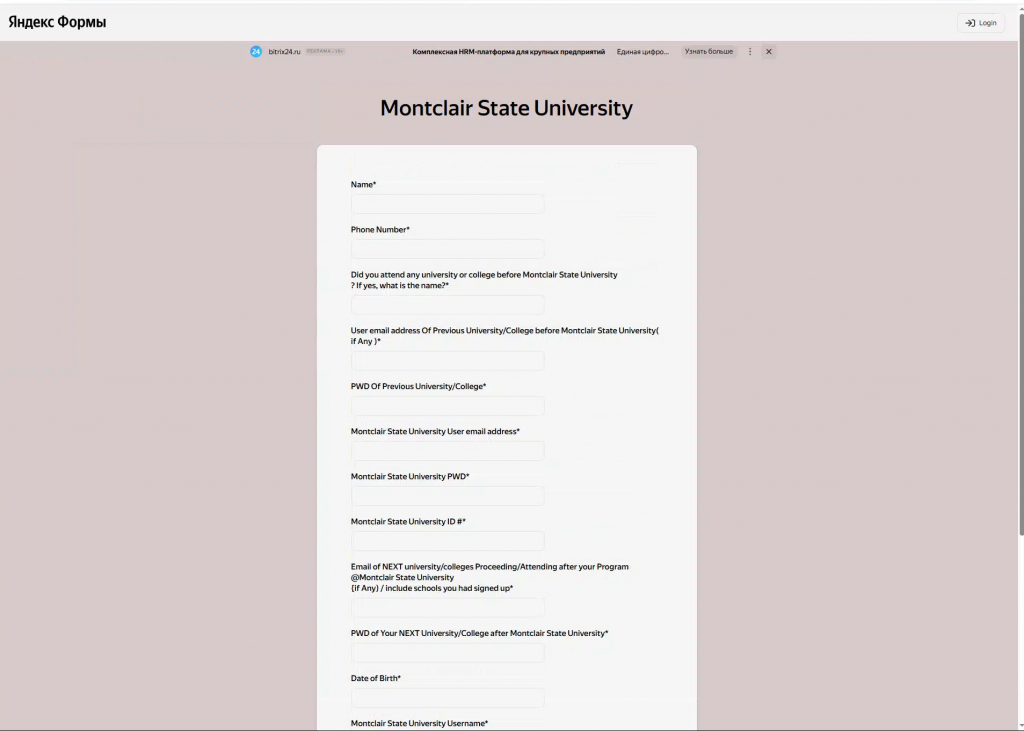This screenshot has height=731, width=1024.
Task: Click the Bitrix24 round logo icon
Action: pos(255,51)
